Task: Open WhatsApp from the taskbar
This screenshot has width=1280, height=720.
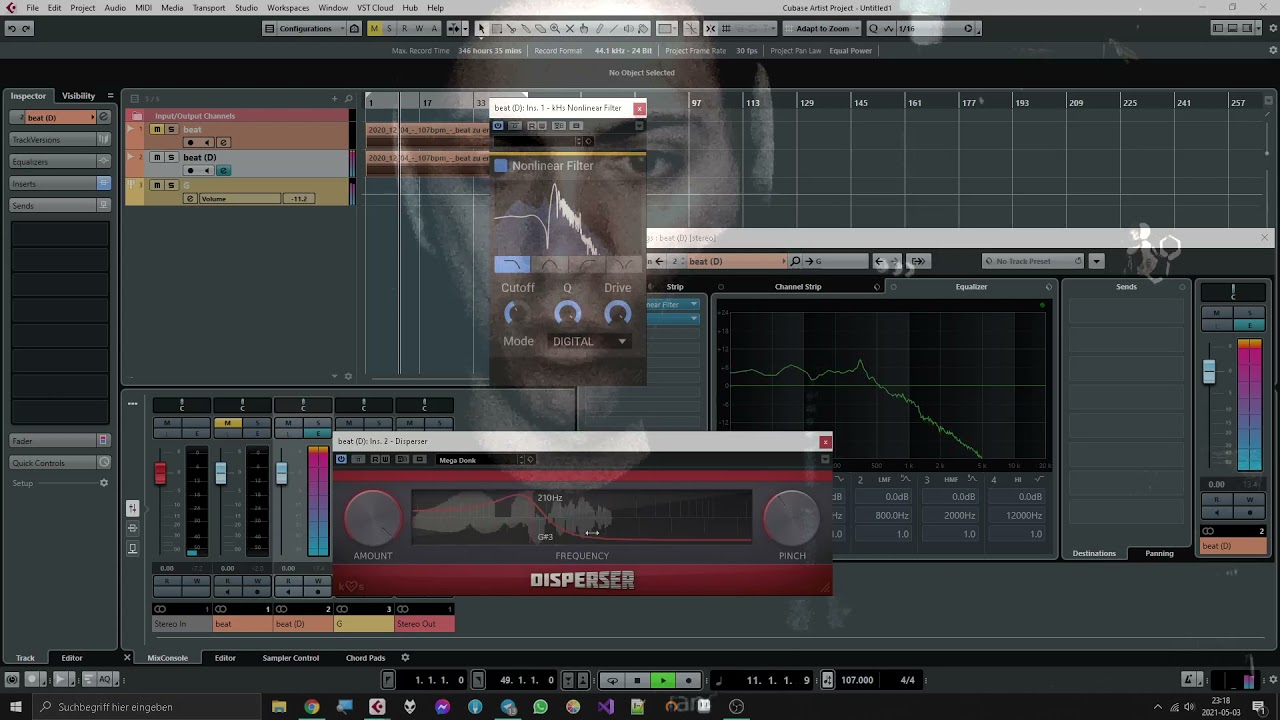Action: [541, 707]
